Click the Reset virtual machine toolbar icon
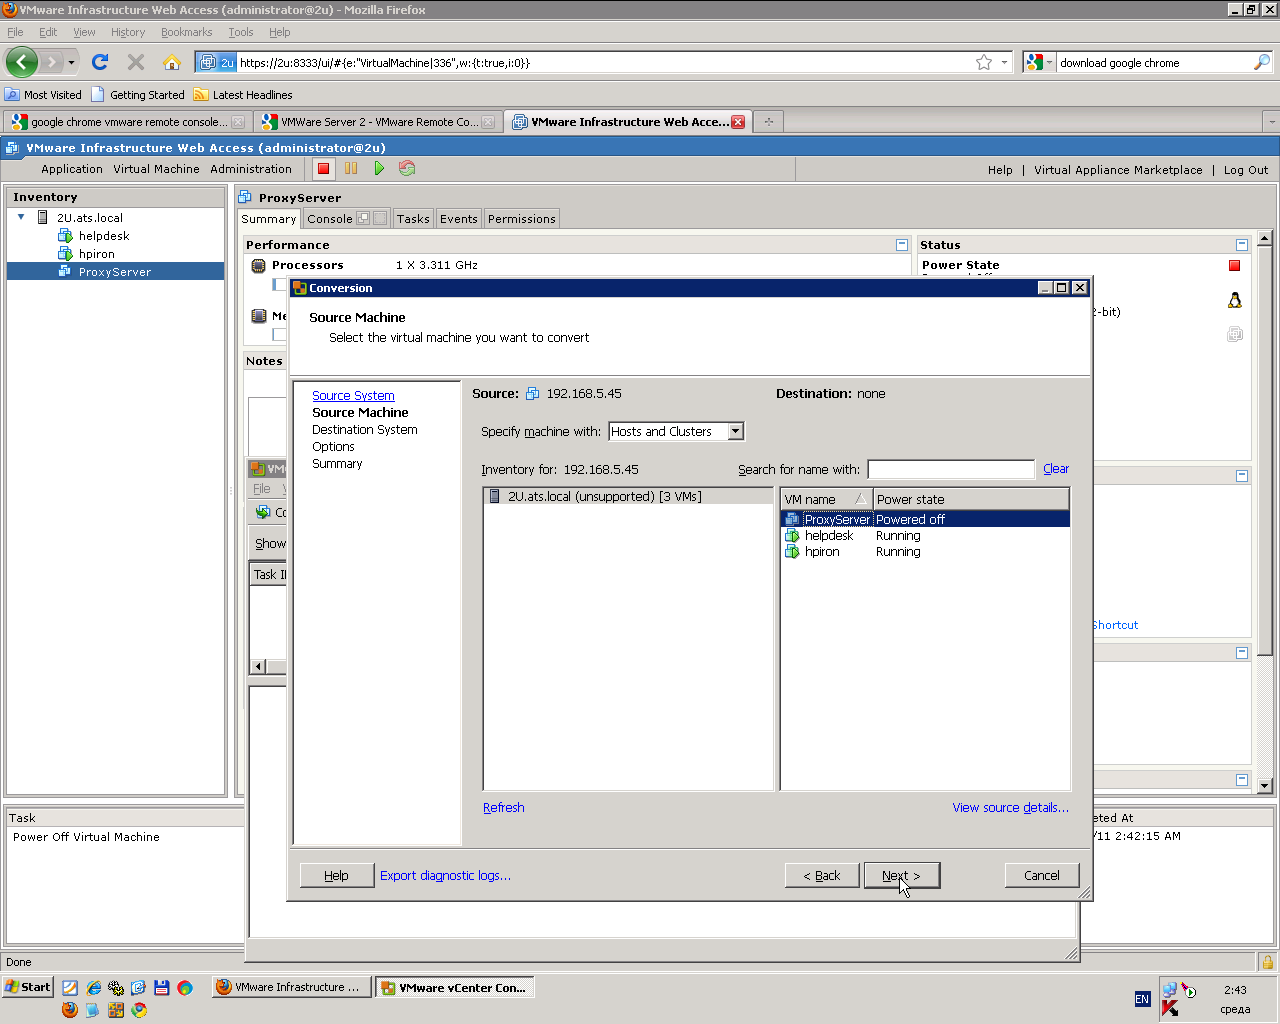The width and height of the screenshot is (1280, 1024). click(x=407, y=169)
